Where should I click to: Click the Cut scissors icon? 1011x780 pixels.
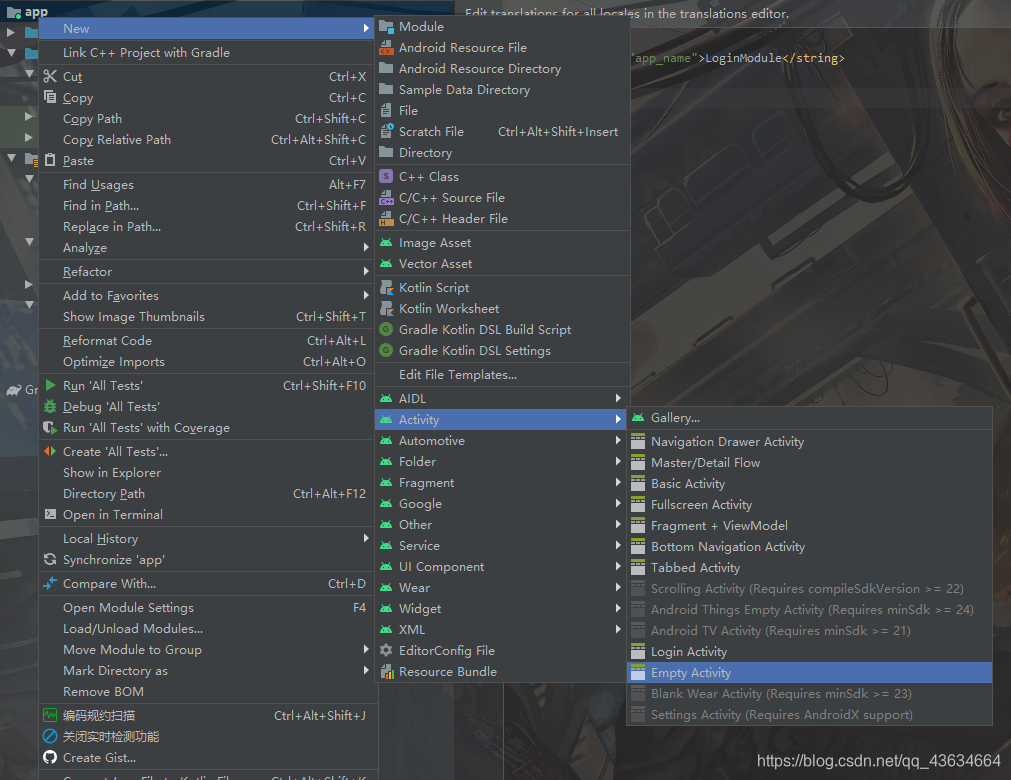[x=50, y=77]
